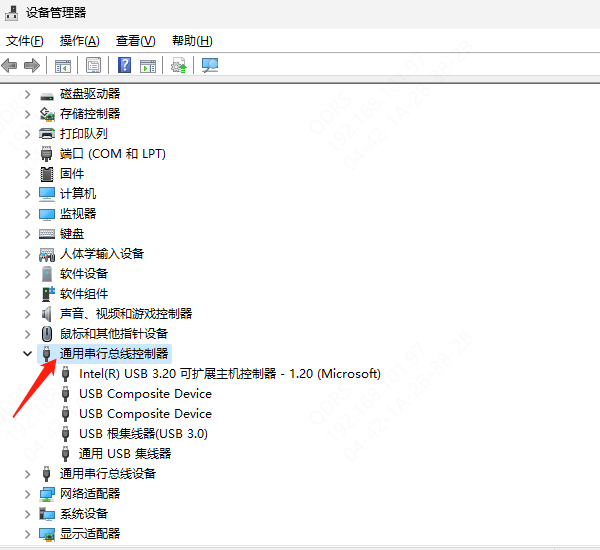Click the printer icon beside 打印队列
600x550 pixels.
pos(47,134)
